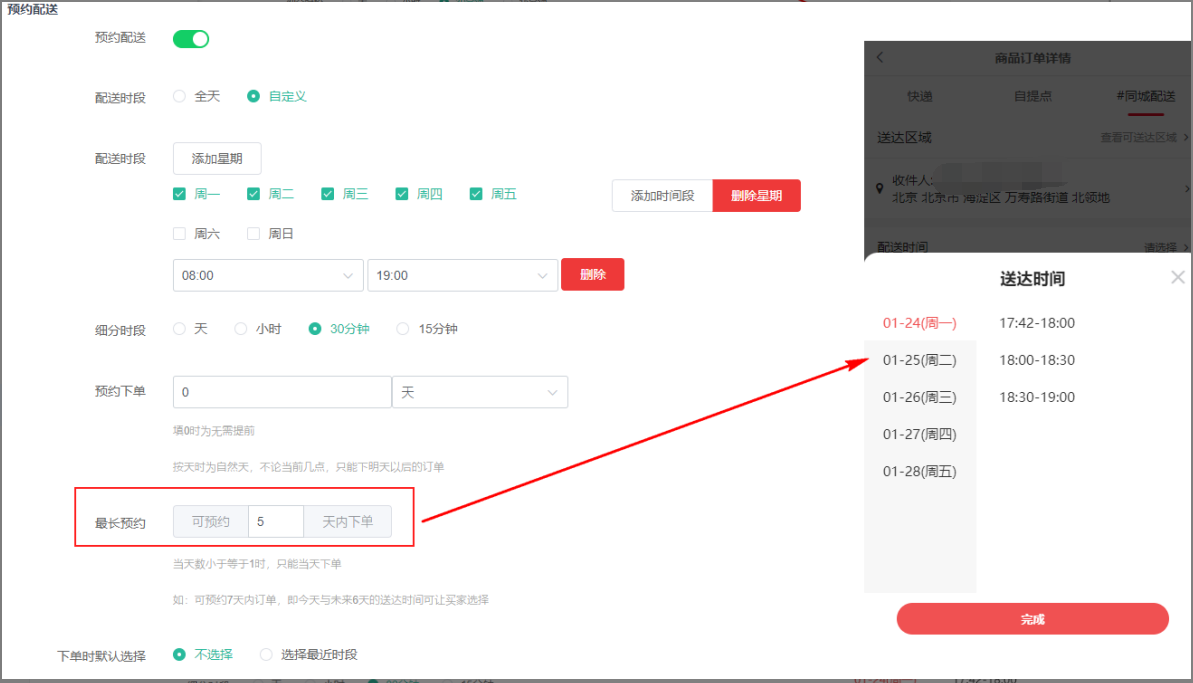The image size is (1193, 683).
Task: Pick the 18:00-18:30 delivery time slot
Action: coord(1037,360)
